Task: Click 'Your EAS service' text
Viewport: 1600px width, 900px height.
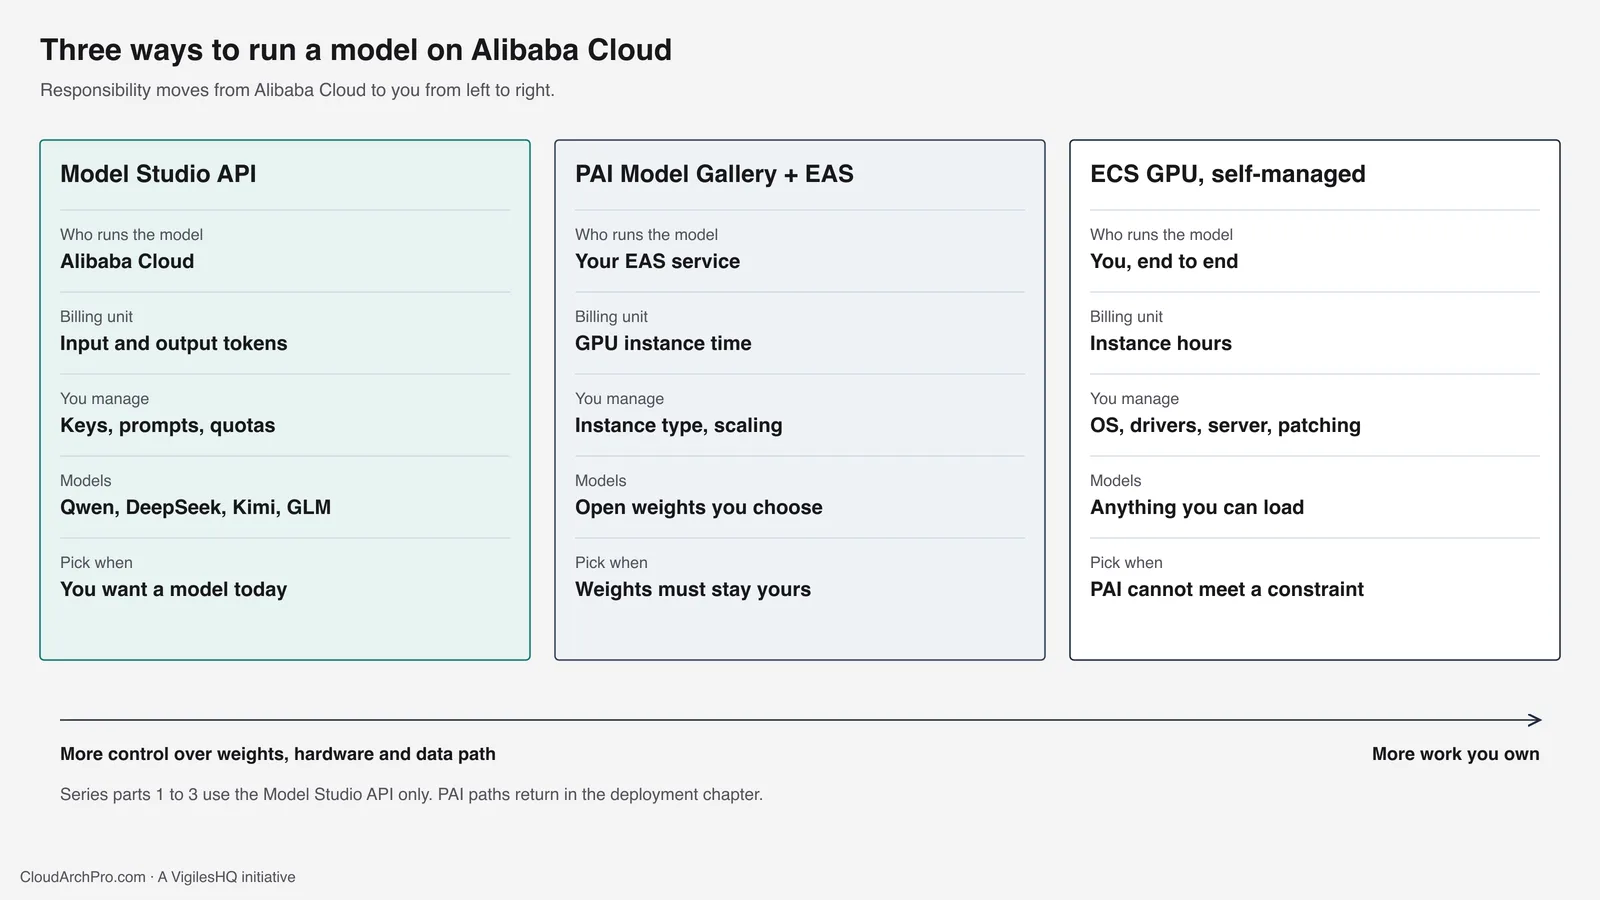Action: 657,261
